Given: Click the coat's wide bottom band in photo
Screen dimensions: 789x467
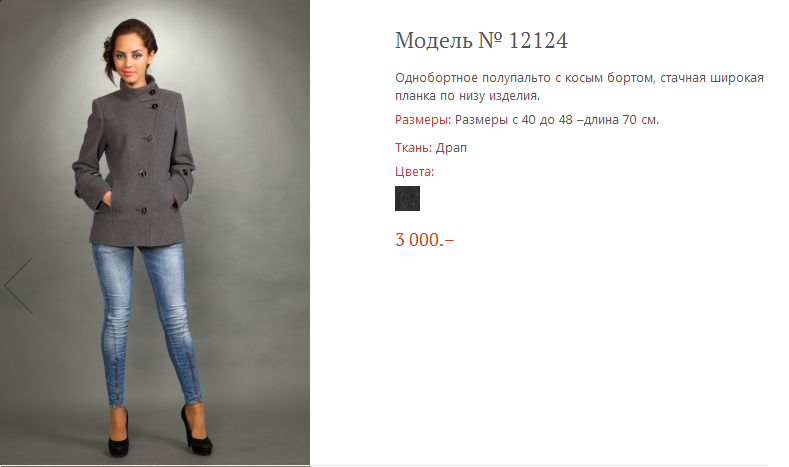Looking at the screenshot, I should [135, 232].
